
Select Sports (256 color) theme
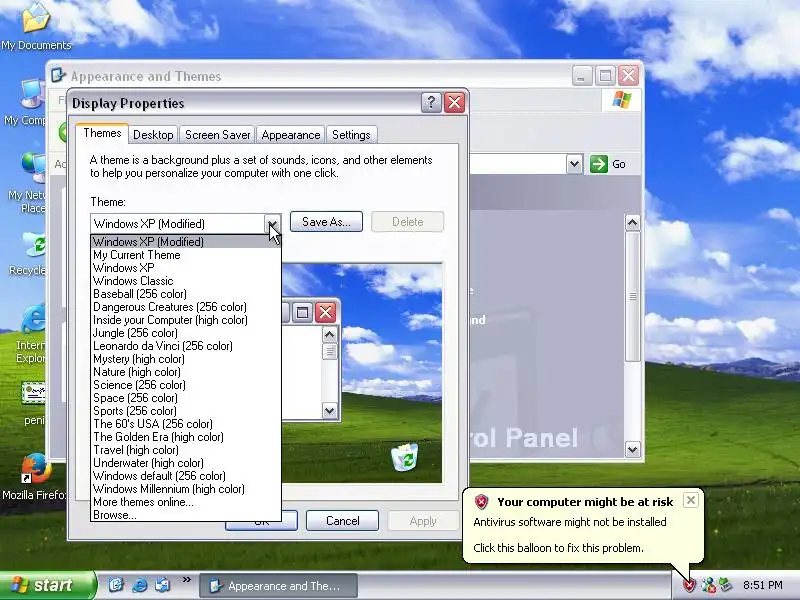pyautogui.click(x=186, y=411)
